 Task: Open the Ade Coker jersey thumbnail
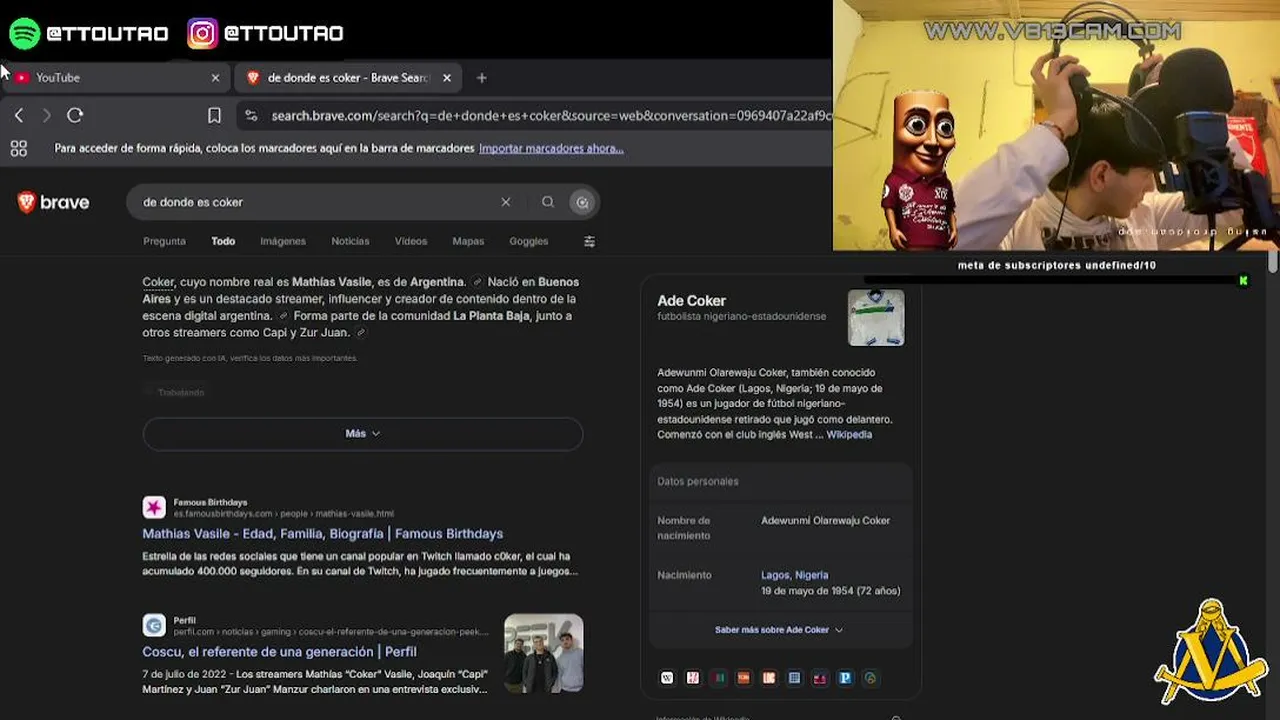coord(876,317)
